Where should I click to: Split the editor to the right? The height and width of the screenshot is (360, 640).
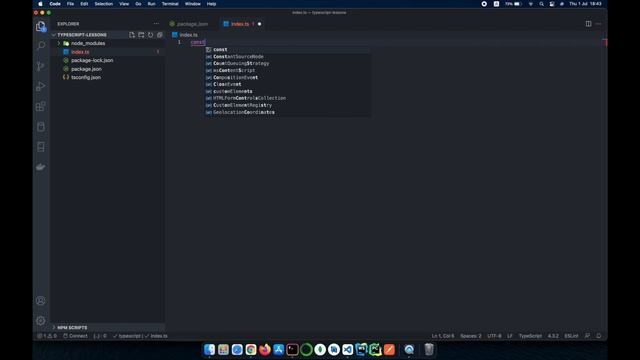click(x=589, y=24)
